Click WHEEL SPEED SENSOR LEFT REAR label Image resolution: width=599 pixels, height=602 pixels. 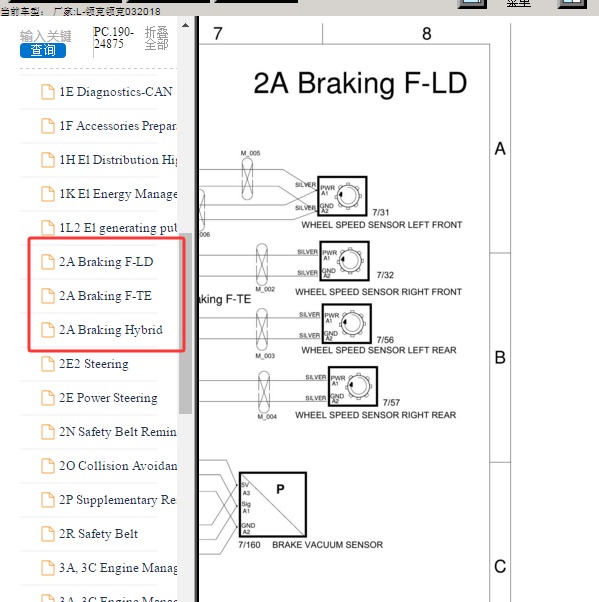tap(379, 350)
